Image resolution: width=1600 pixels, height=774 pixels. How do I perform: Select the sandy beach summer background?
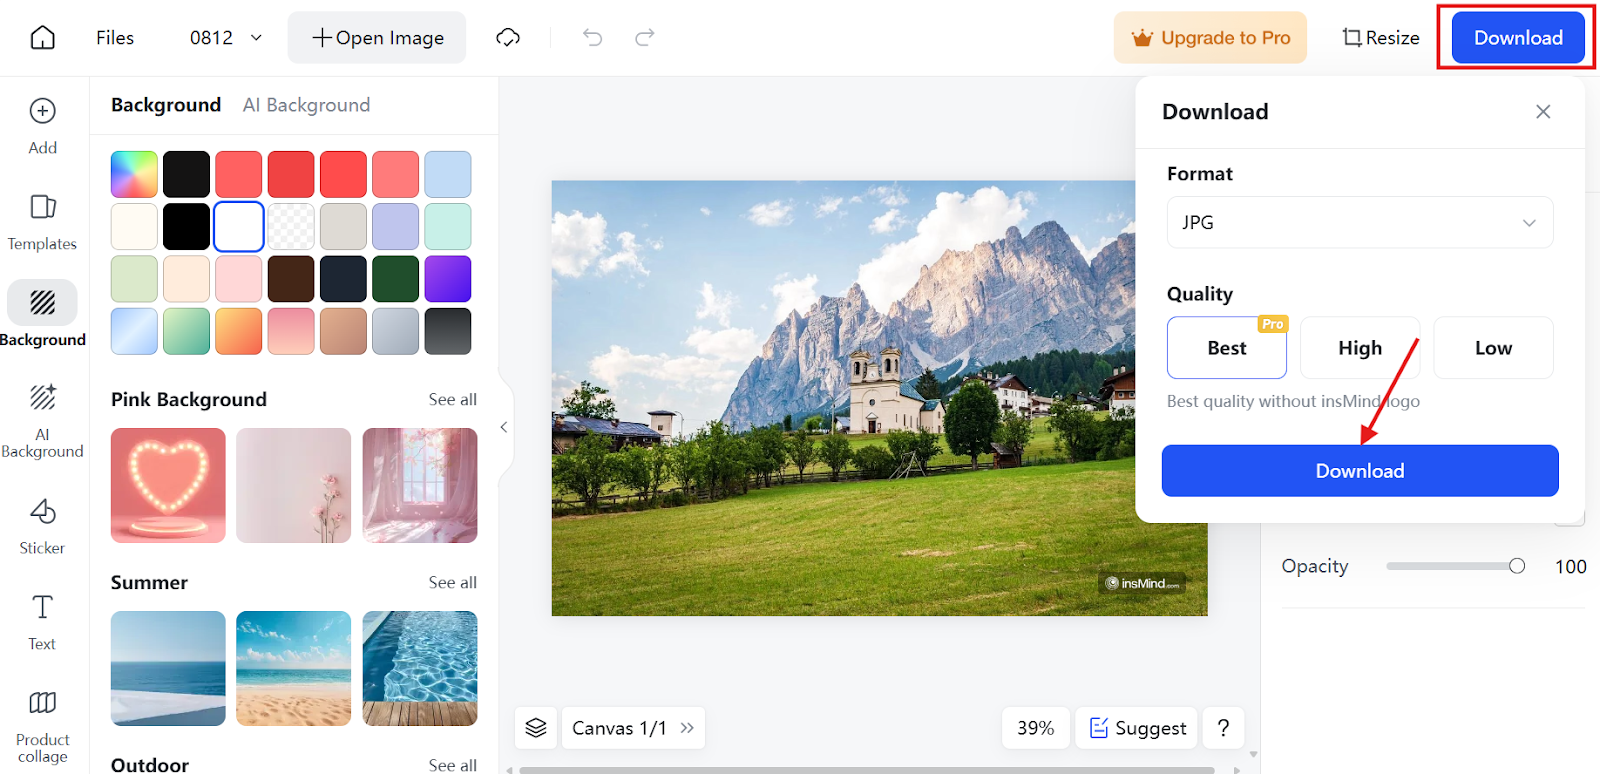(x=294, y=668)
